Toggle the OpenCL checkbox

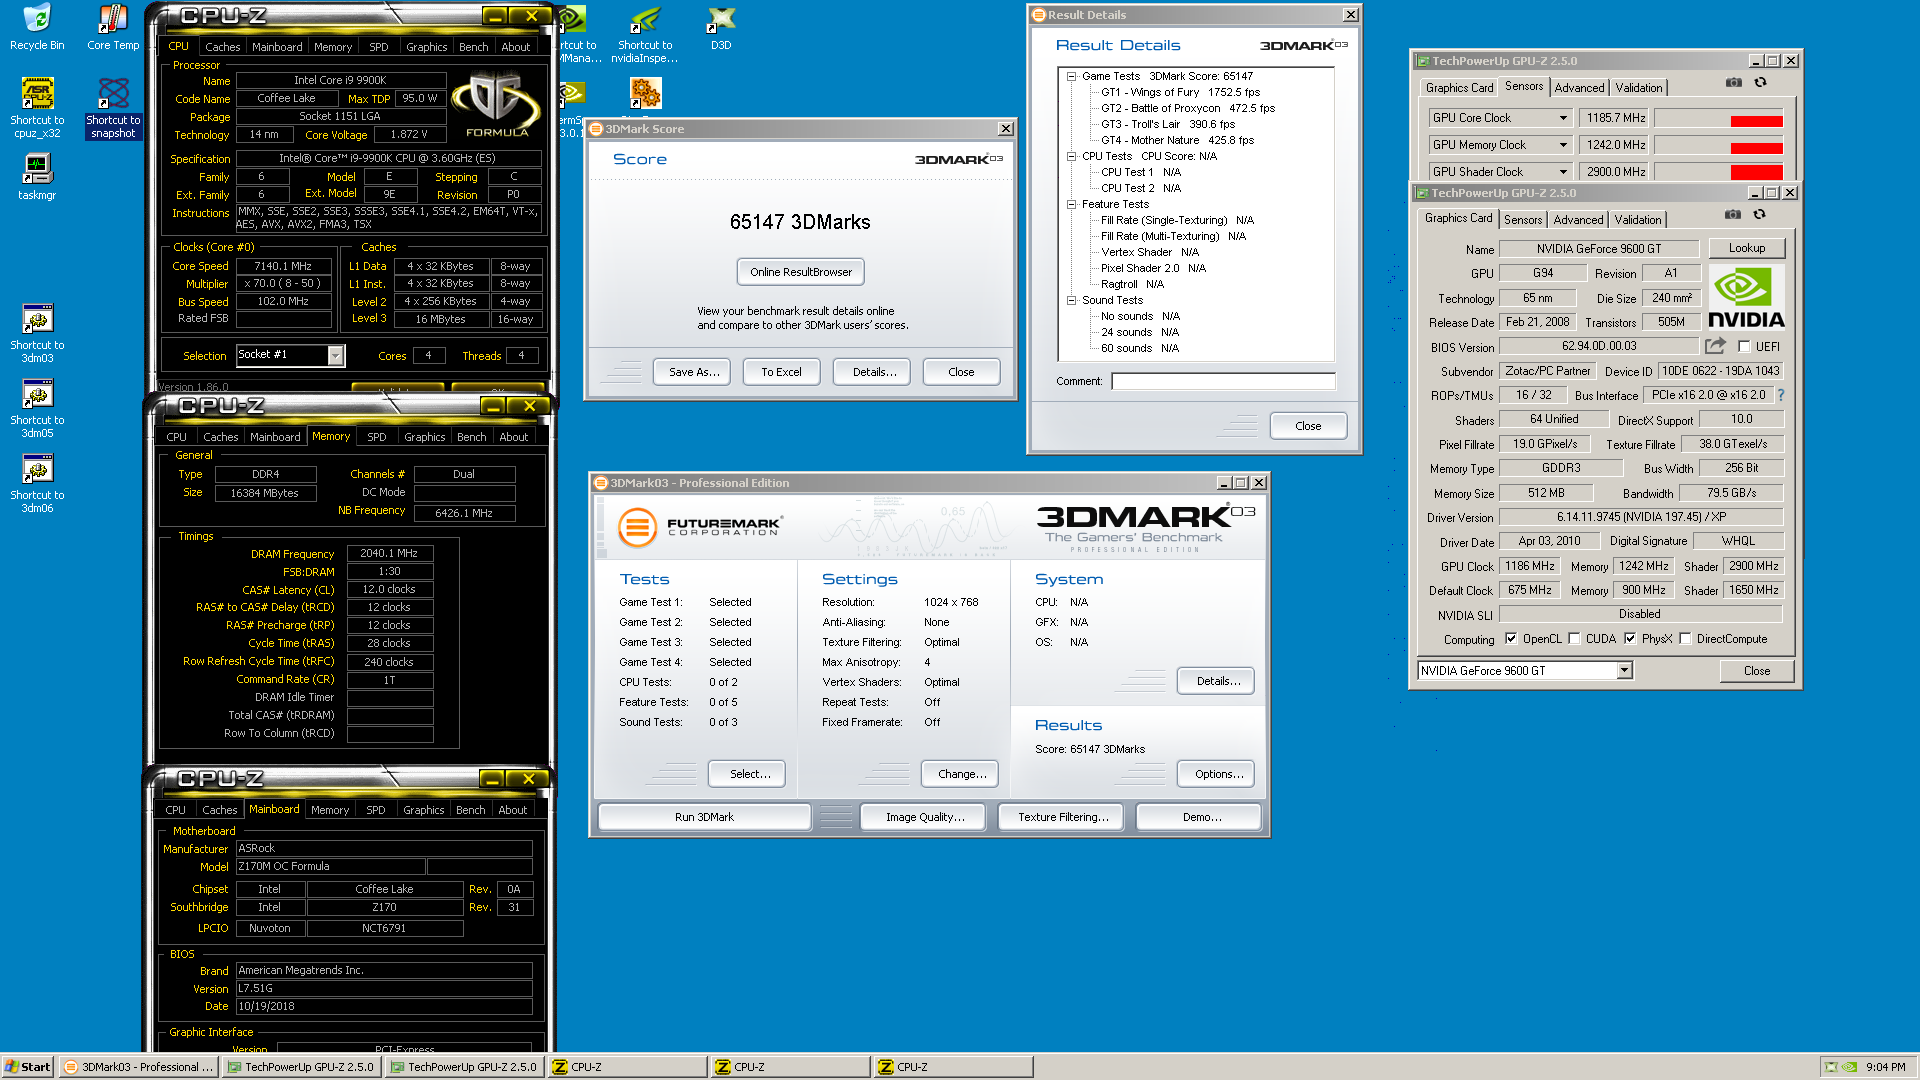[x=1511, y=639]
